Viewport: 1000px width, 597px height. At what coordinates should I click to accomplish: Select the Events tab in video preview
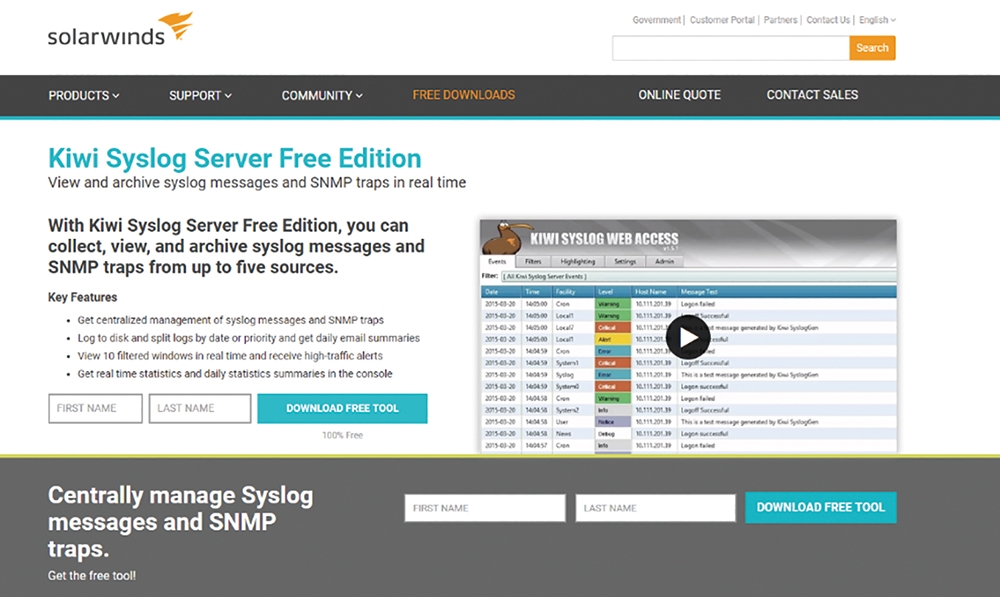[x=497, y=262]
